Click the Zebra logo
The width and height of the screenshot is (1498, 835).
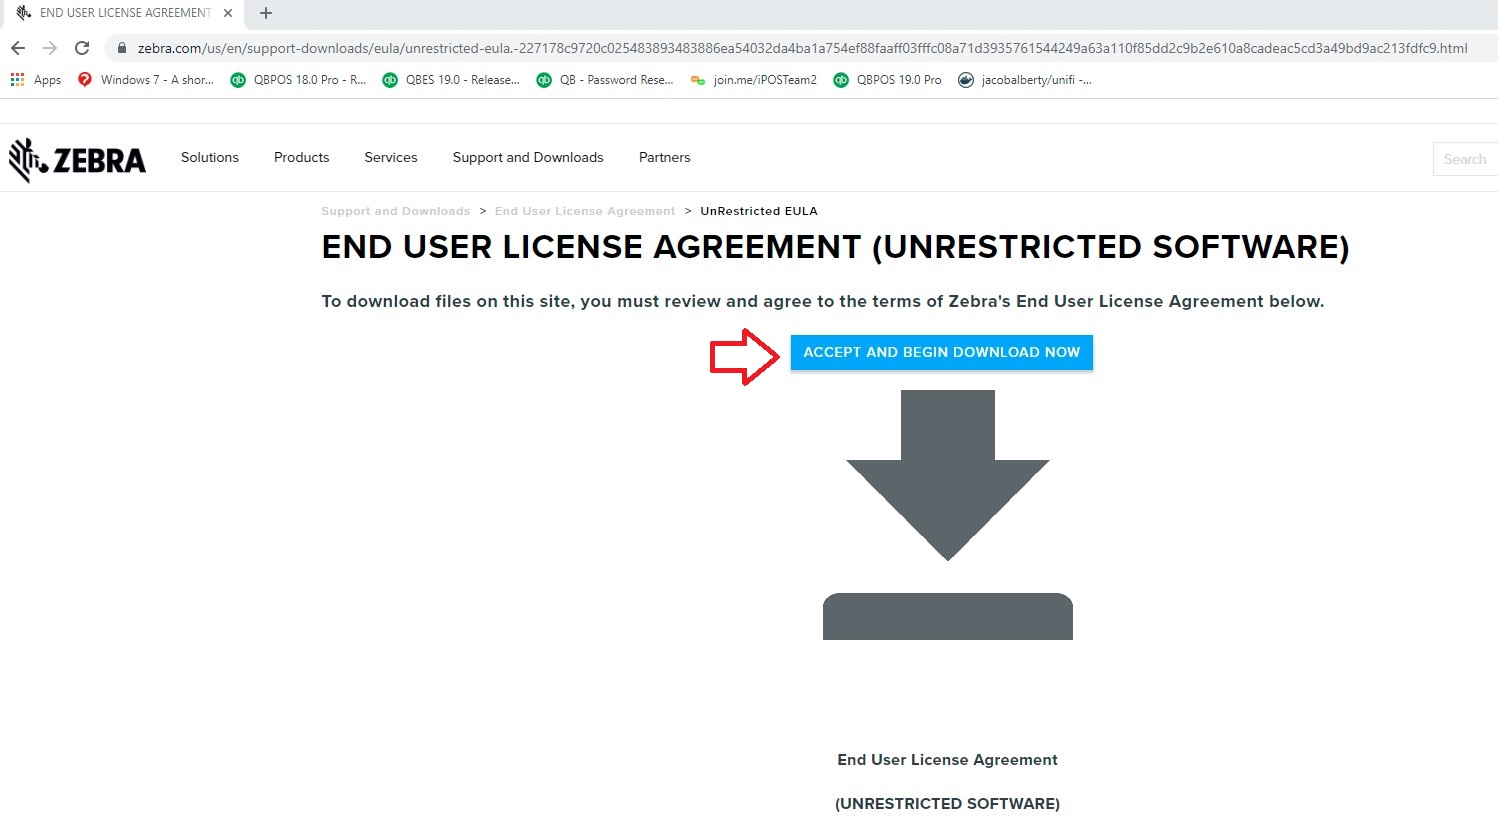coord(77,159)
